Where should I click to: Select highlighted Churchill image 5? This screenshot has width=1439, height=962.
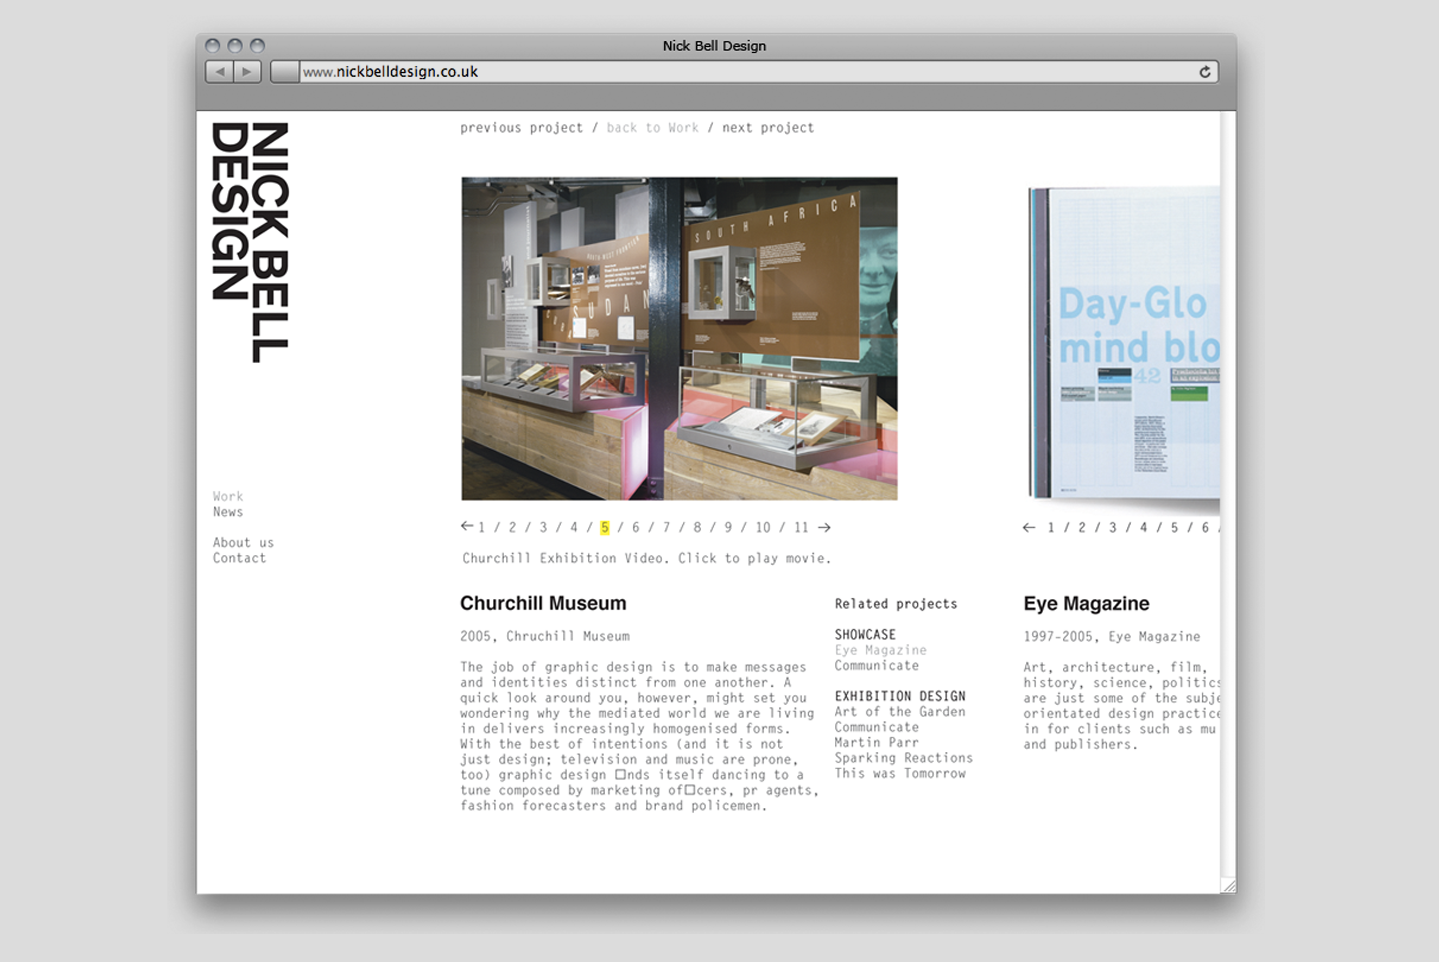[605, 527]
